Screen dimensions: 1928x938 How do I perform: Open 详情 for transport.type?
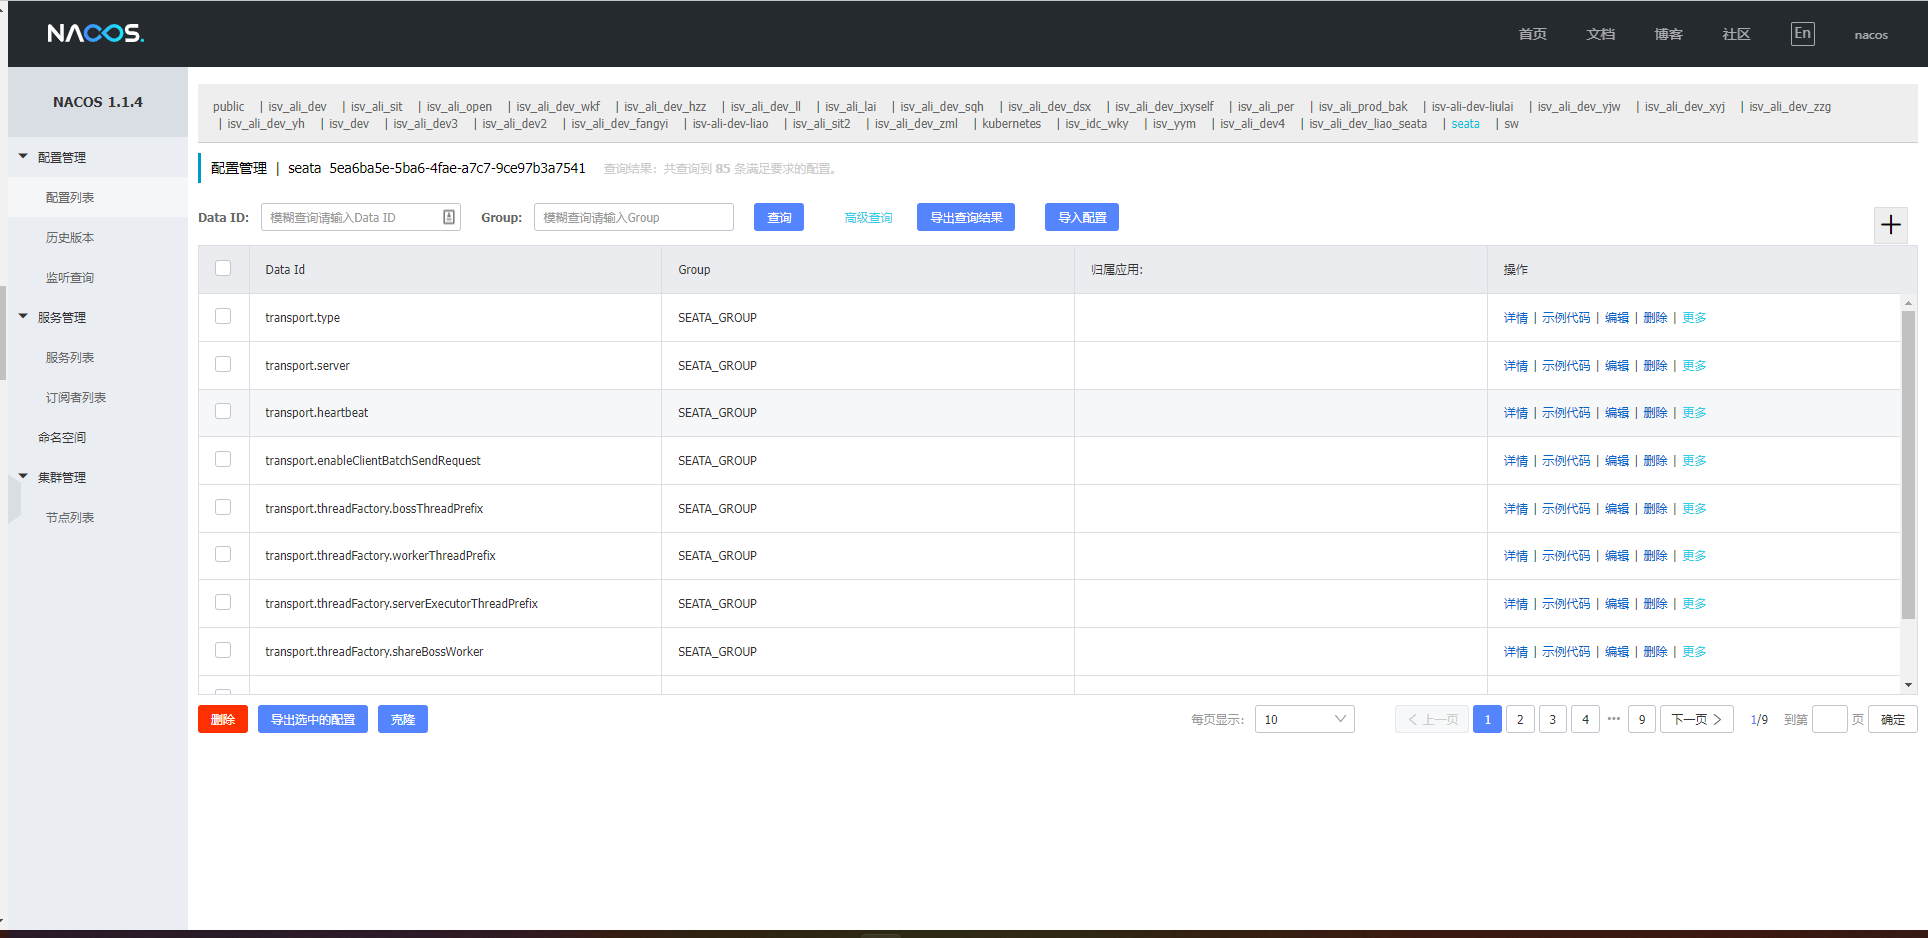(1516, 318)
